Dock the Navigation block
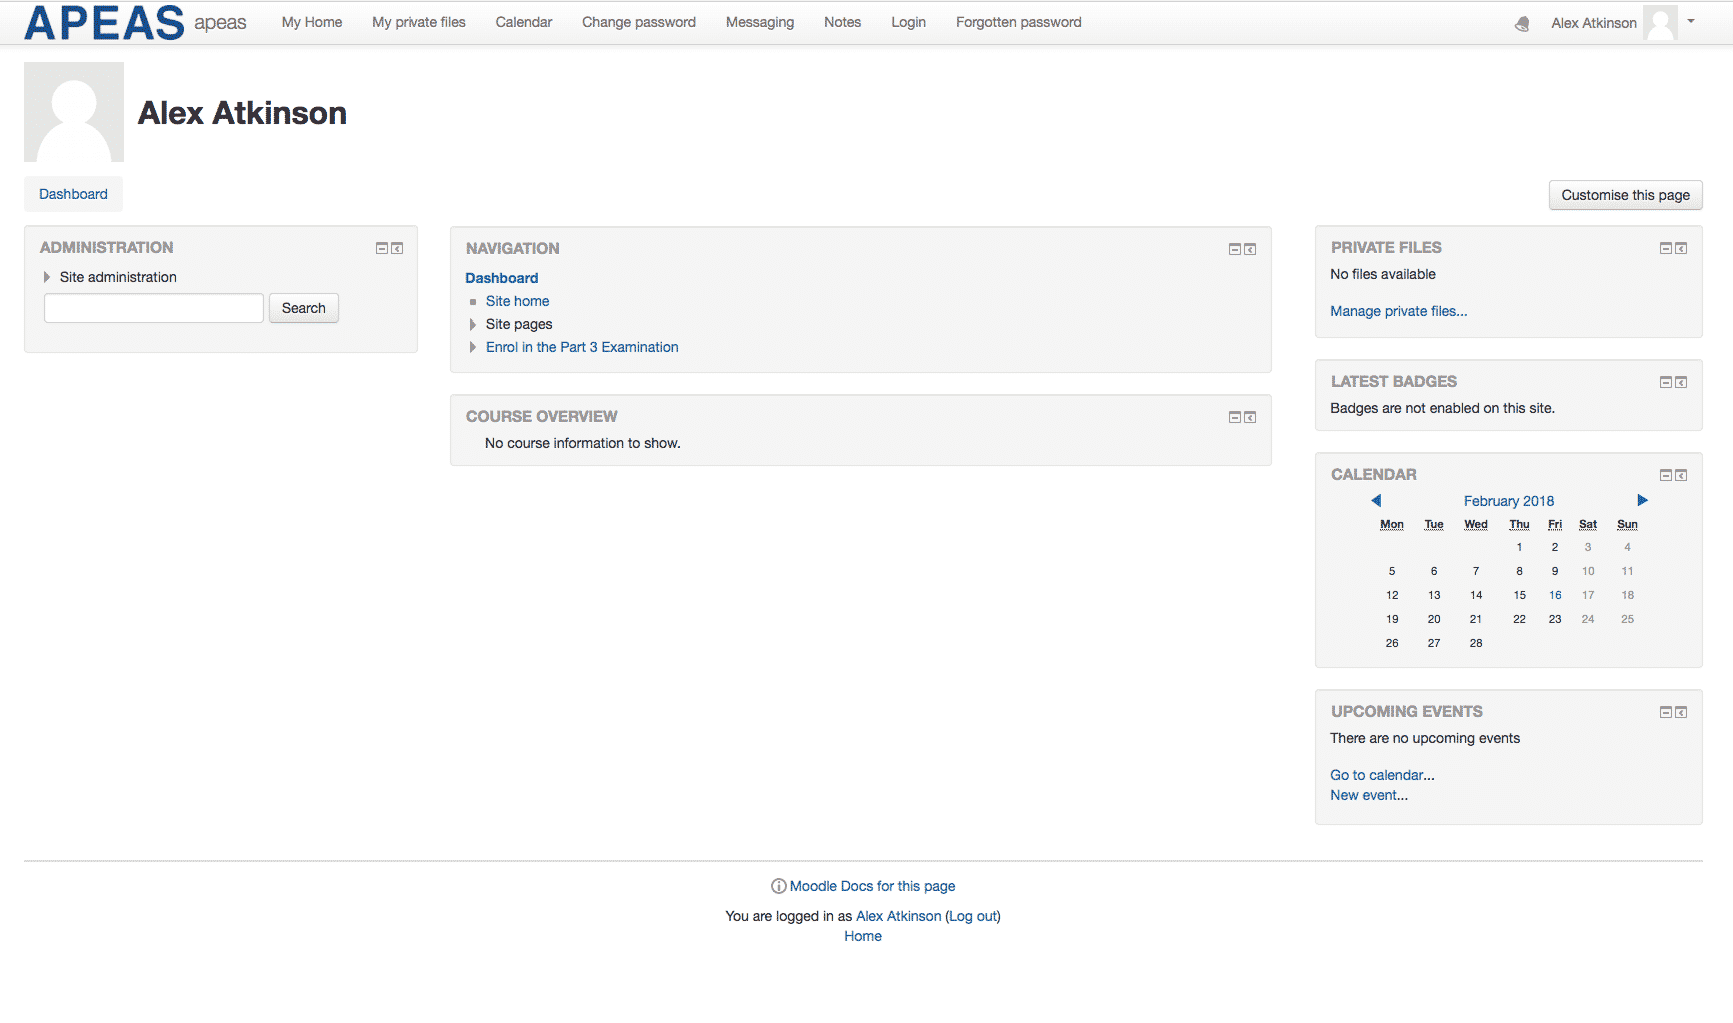This screenshot has height=1023, width=1733. (1250, 249)
